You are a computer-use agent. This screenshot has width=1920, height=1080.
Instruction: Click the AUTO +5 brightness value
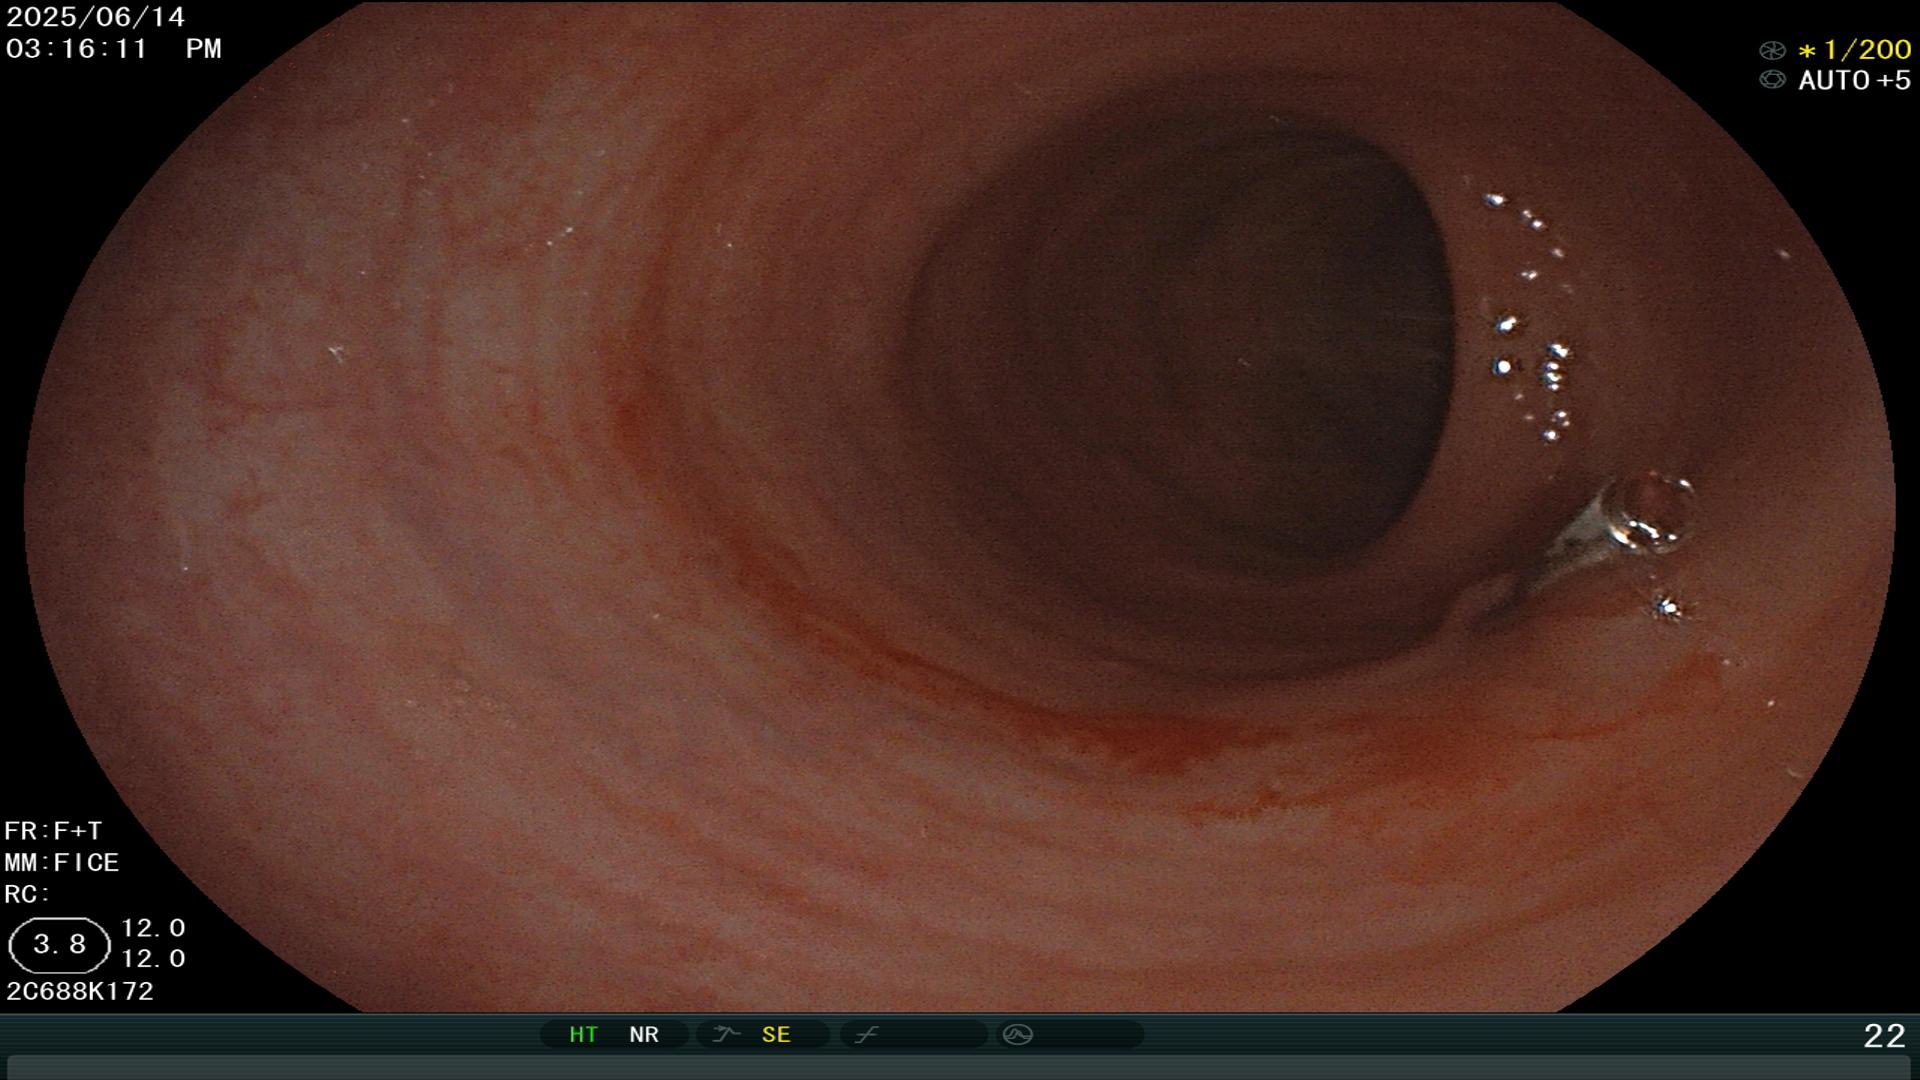point(1854,80)
